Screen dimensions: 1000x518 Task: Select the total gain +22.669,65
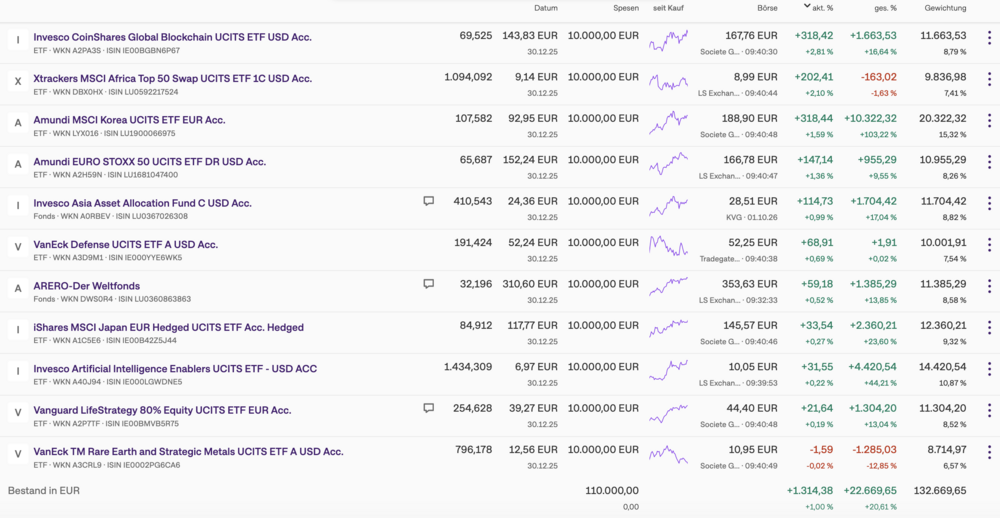[870, 491]
